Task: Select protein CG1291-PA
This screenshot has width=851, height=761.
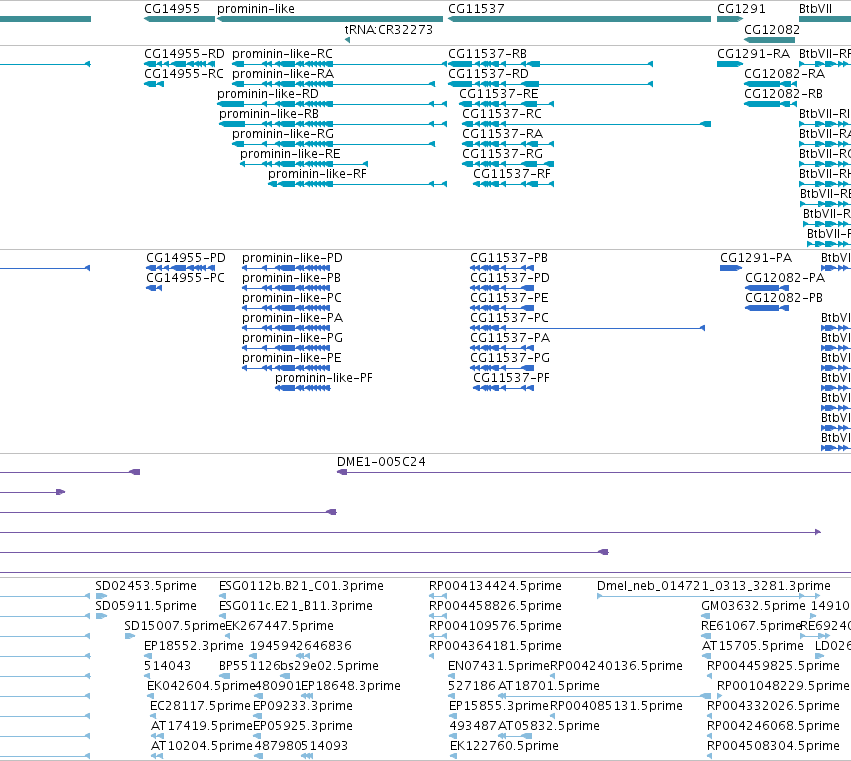Action: [731, 268]
